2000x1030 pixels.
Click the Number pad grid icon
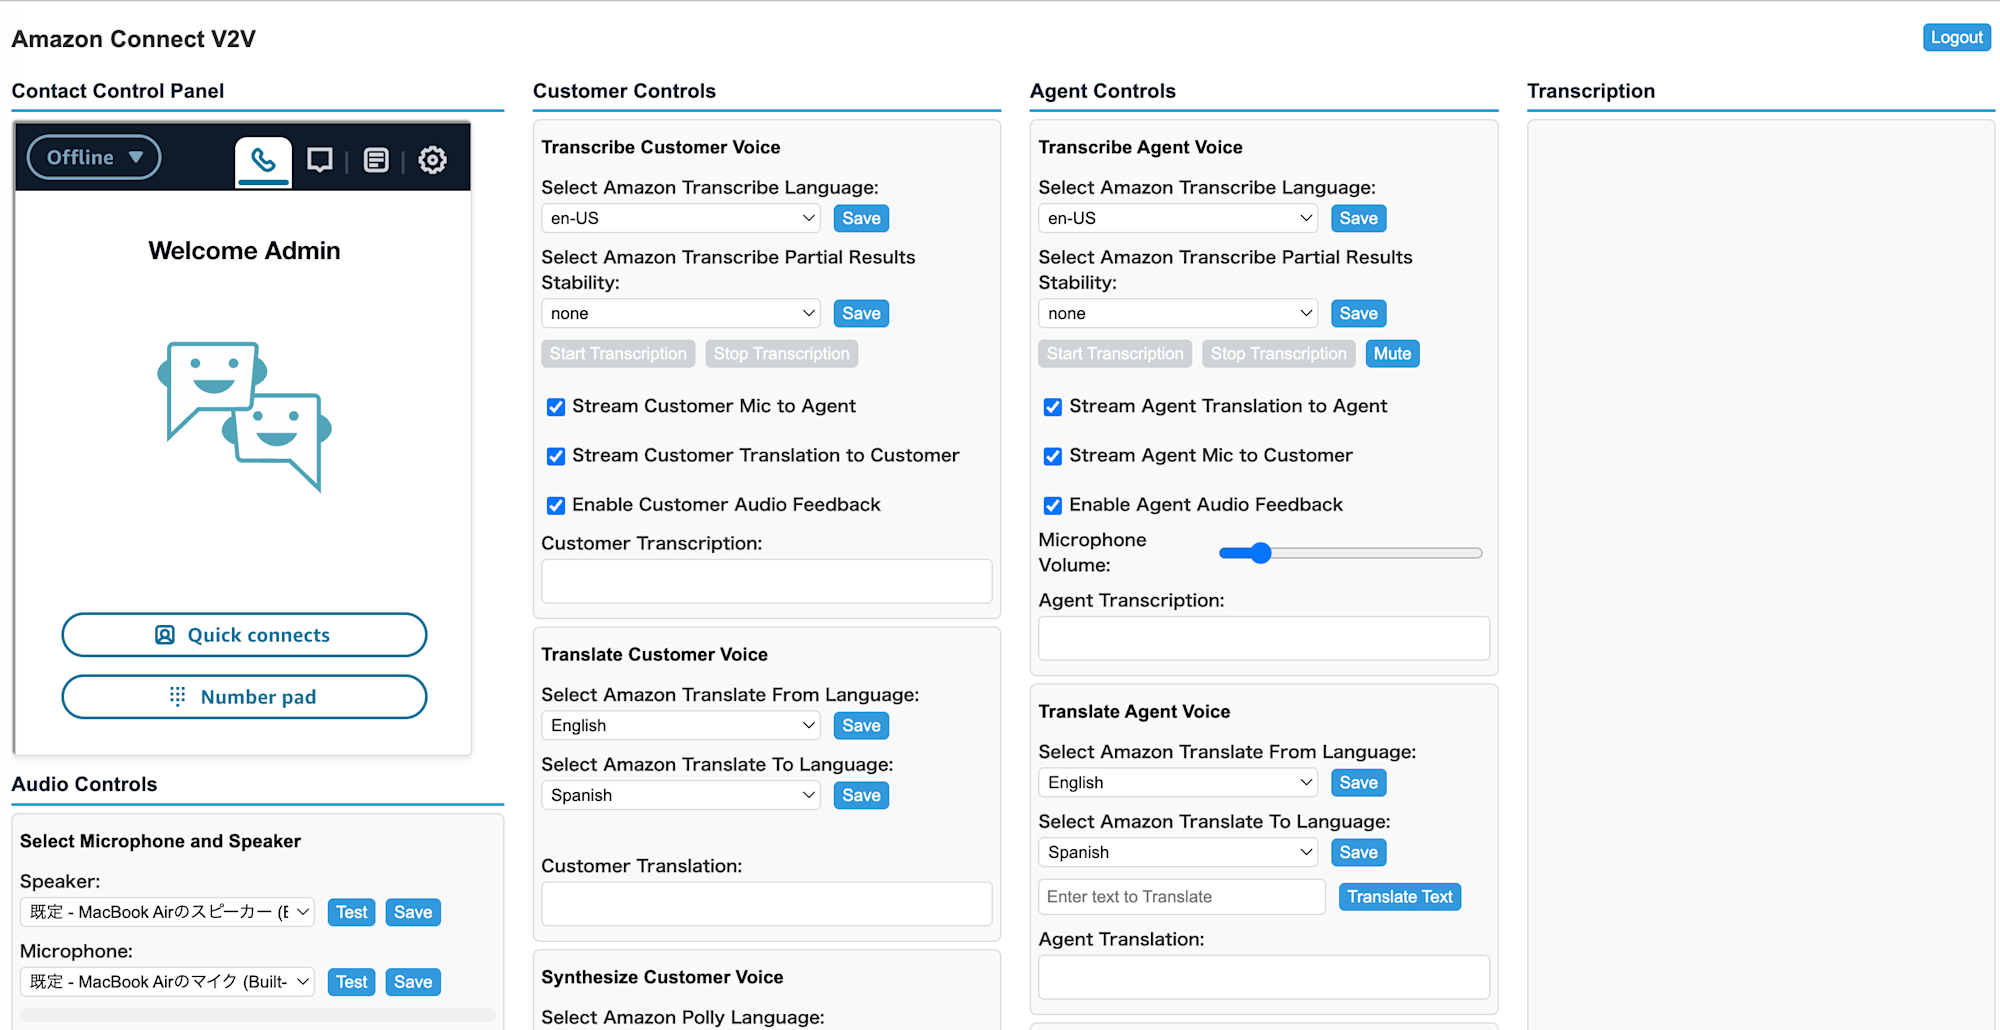(x=177, y=696)
